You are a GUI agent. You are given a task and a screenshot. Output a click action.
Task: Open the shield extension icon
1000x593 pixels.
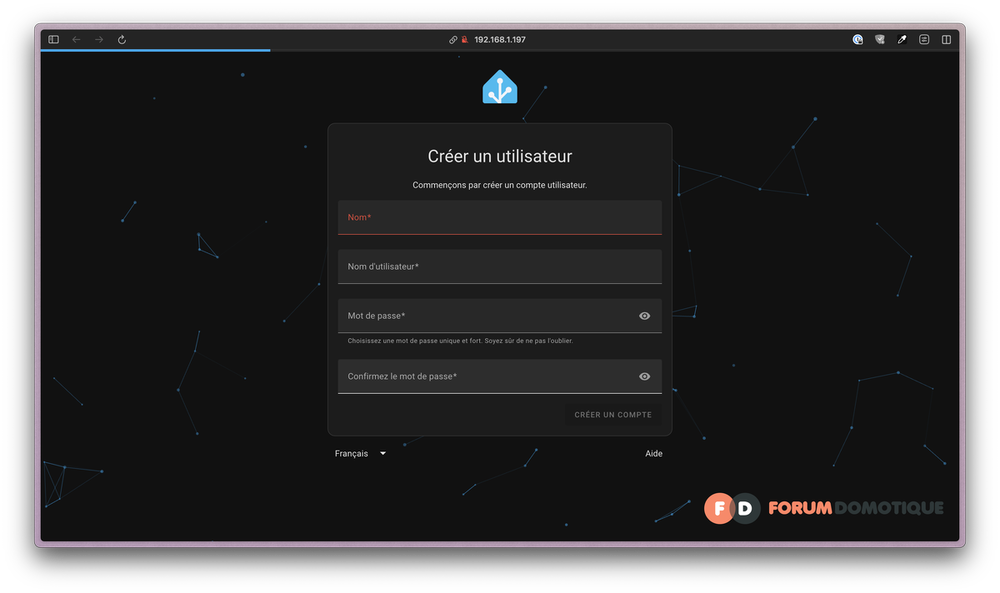click(x=880, y=40)
